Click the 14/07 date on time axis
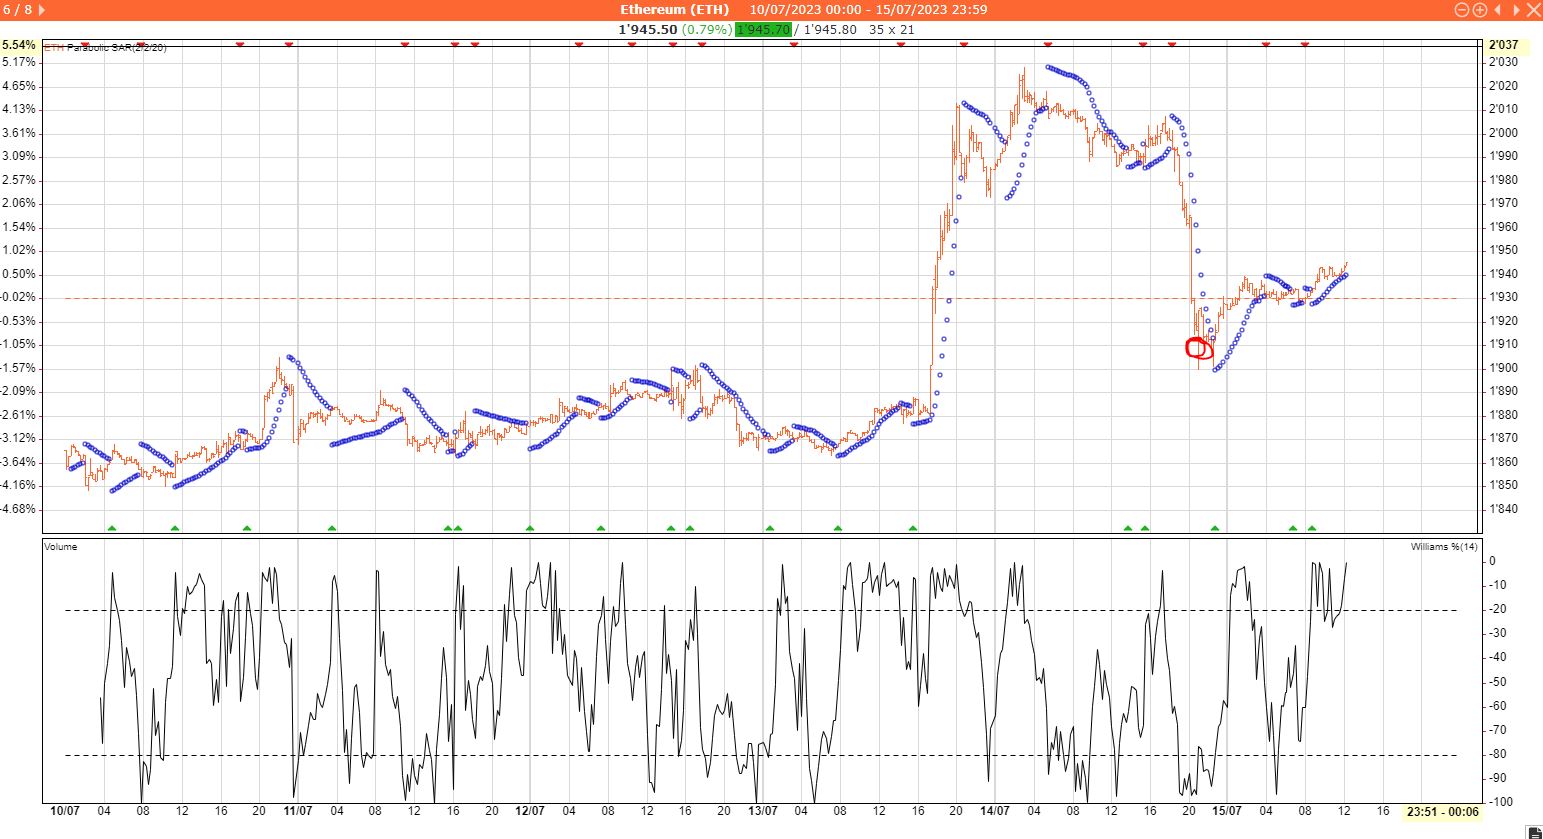Image resolution: width=1543 pixels, height=839 pixels. pos(995,811)
